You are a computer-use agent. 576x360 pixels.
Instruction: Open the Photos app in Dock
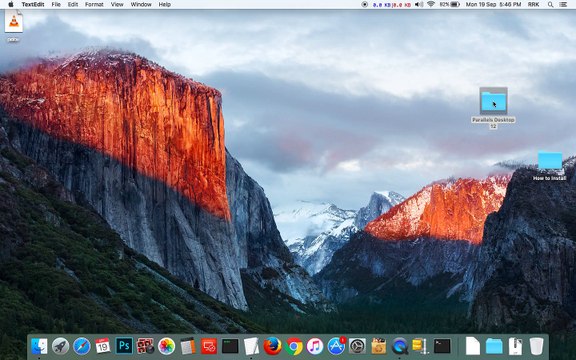pyautogui.click(x=166, y=346)
